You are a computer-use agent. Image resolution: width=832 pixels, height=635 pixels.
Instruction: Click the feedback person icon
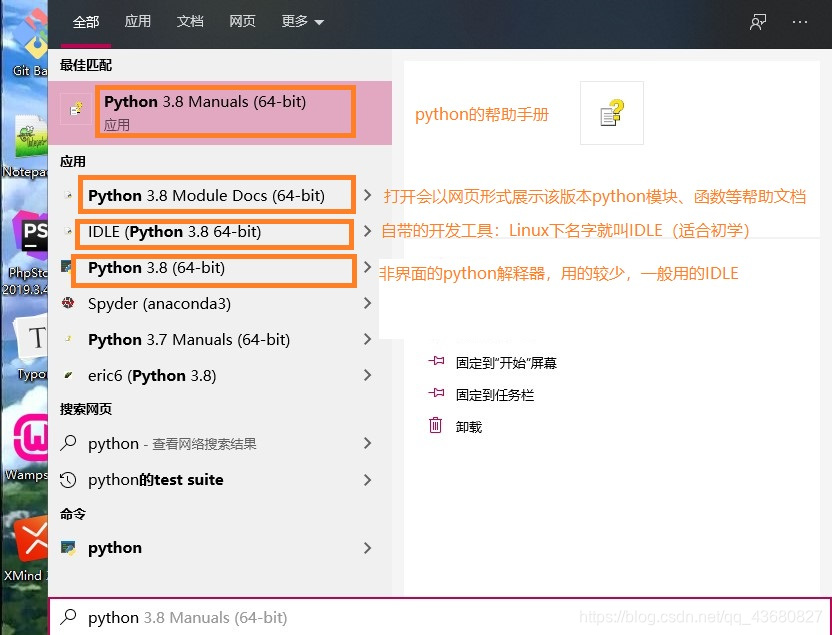pyautogui.click(x=758, y=22)
